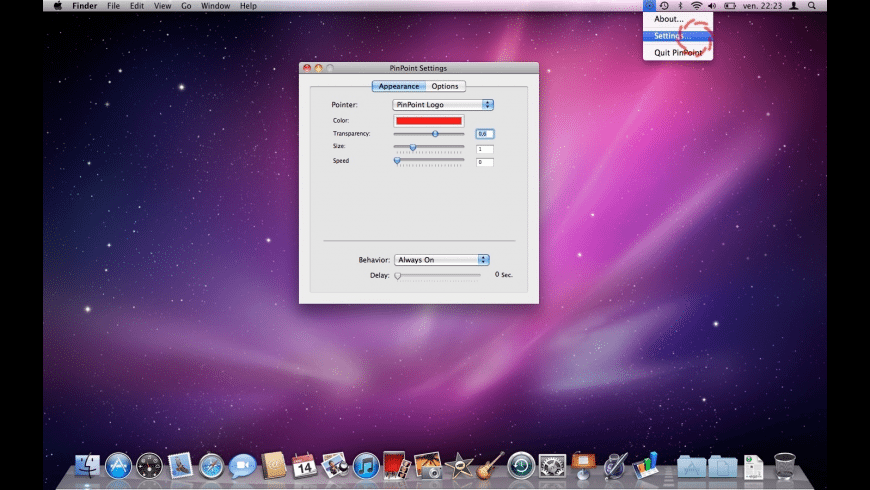Minimize the PinPoint Settings window
This screenshot has width=870, height=490.
[x=318, y=68]
